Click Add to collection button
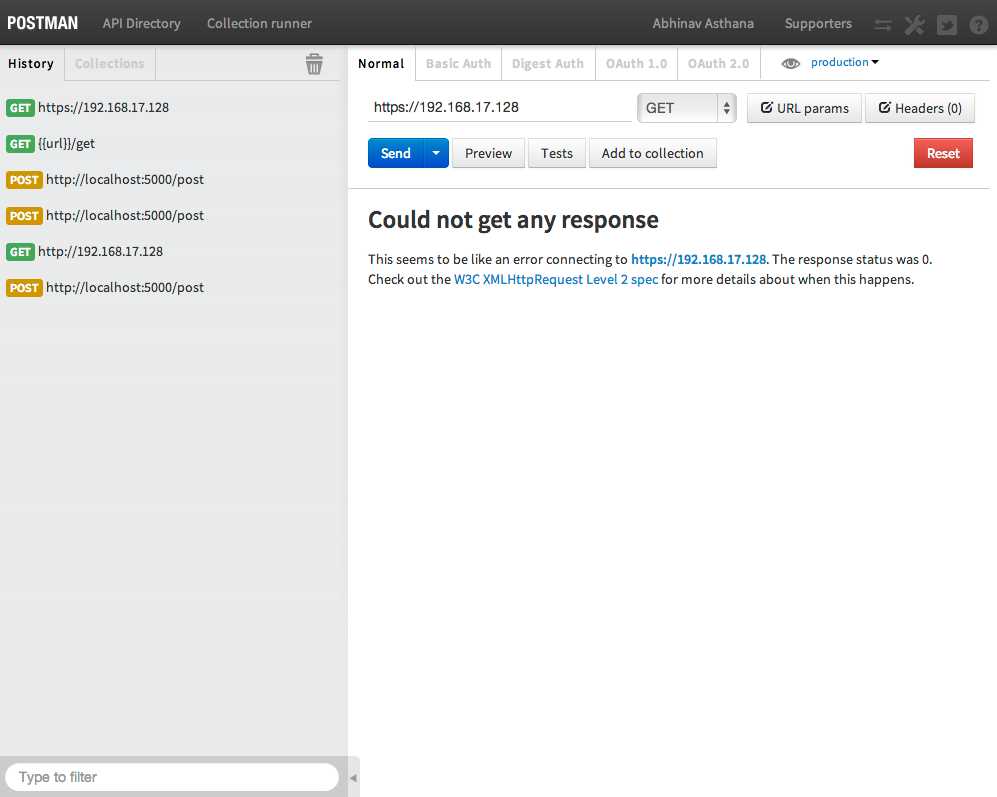 coord(653,153)
